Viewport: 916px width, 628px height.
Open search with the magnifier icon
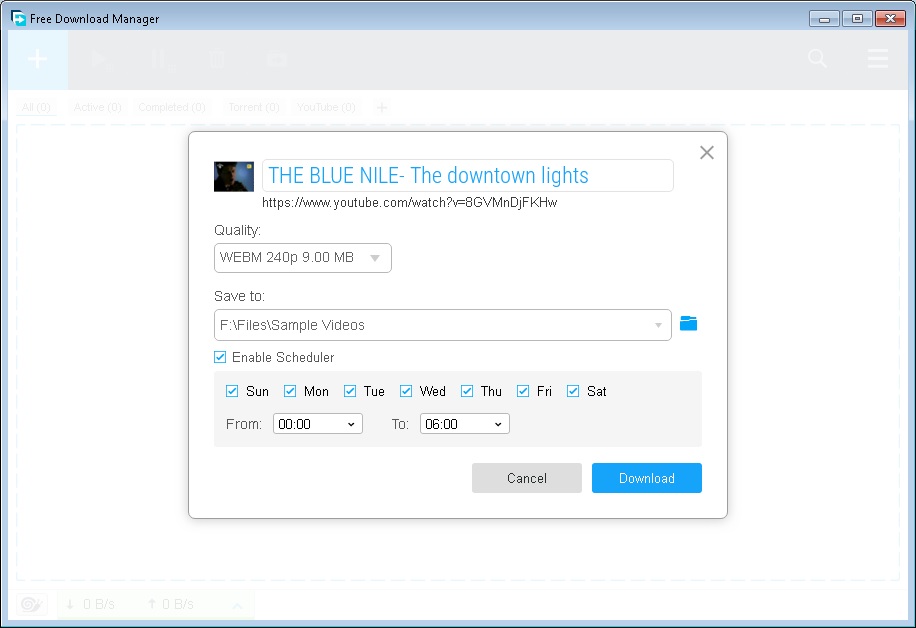[817, 59]
